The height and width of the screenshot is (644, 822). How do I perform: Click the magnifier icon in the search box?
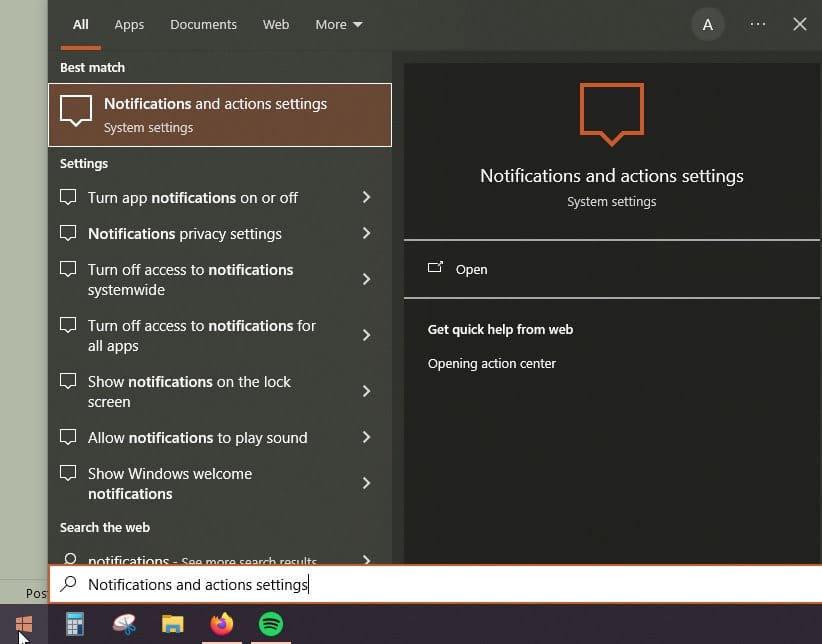69,584
